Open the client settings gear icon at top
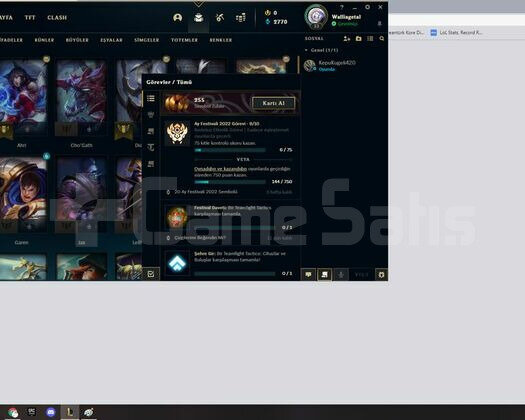The image size is (525, 420). pyautogui.click(x=367, y=7)
